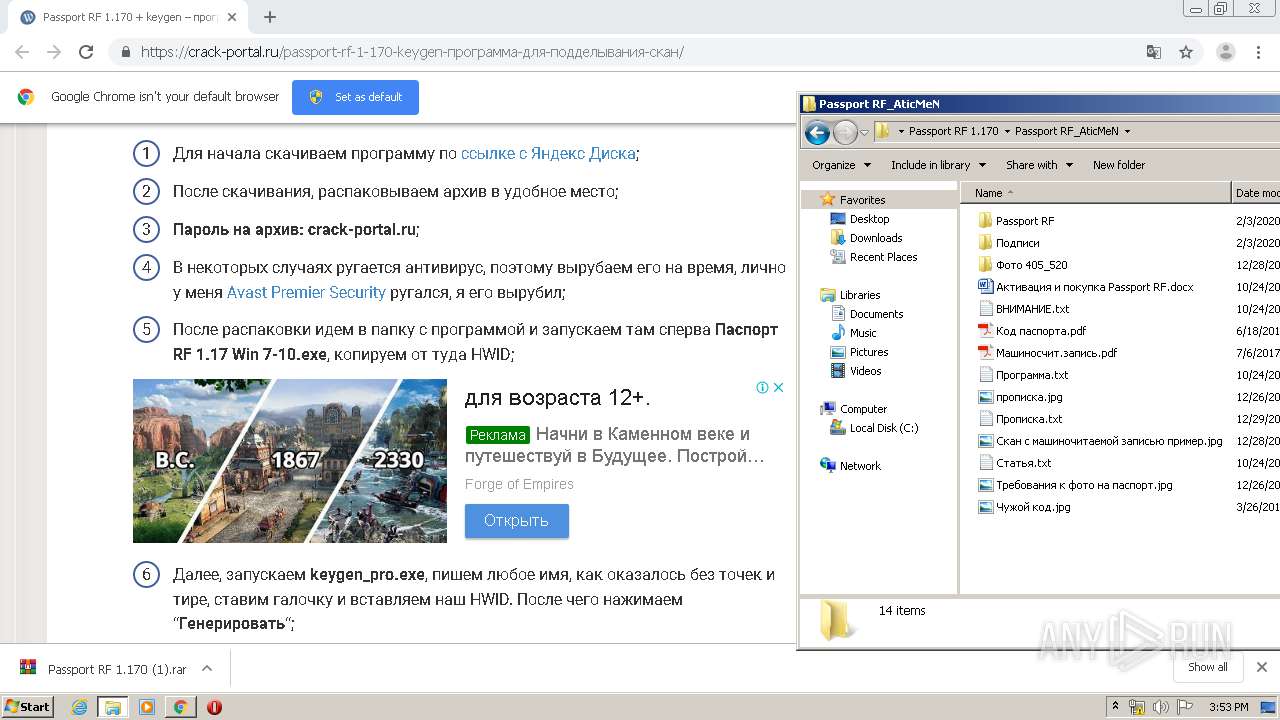
Task: Click the taskbar clock showing 3:53 PM
Action: coord(1228,707)
